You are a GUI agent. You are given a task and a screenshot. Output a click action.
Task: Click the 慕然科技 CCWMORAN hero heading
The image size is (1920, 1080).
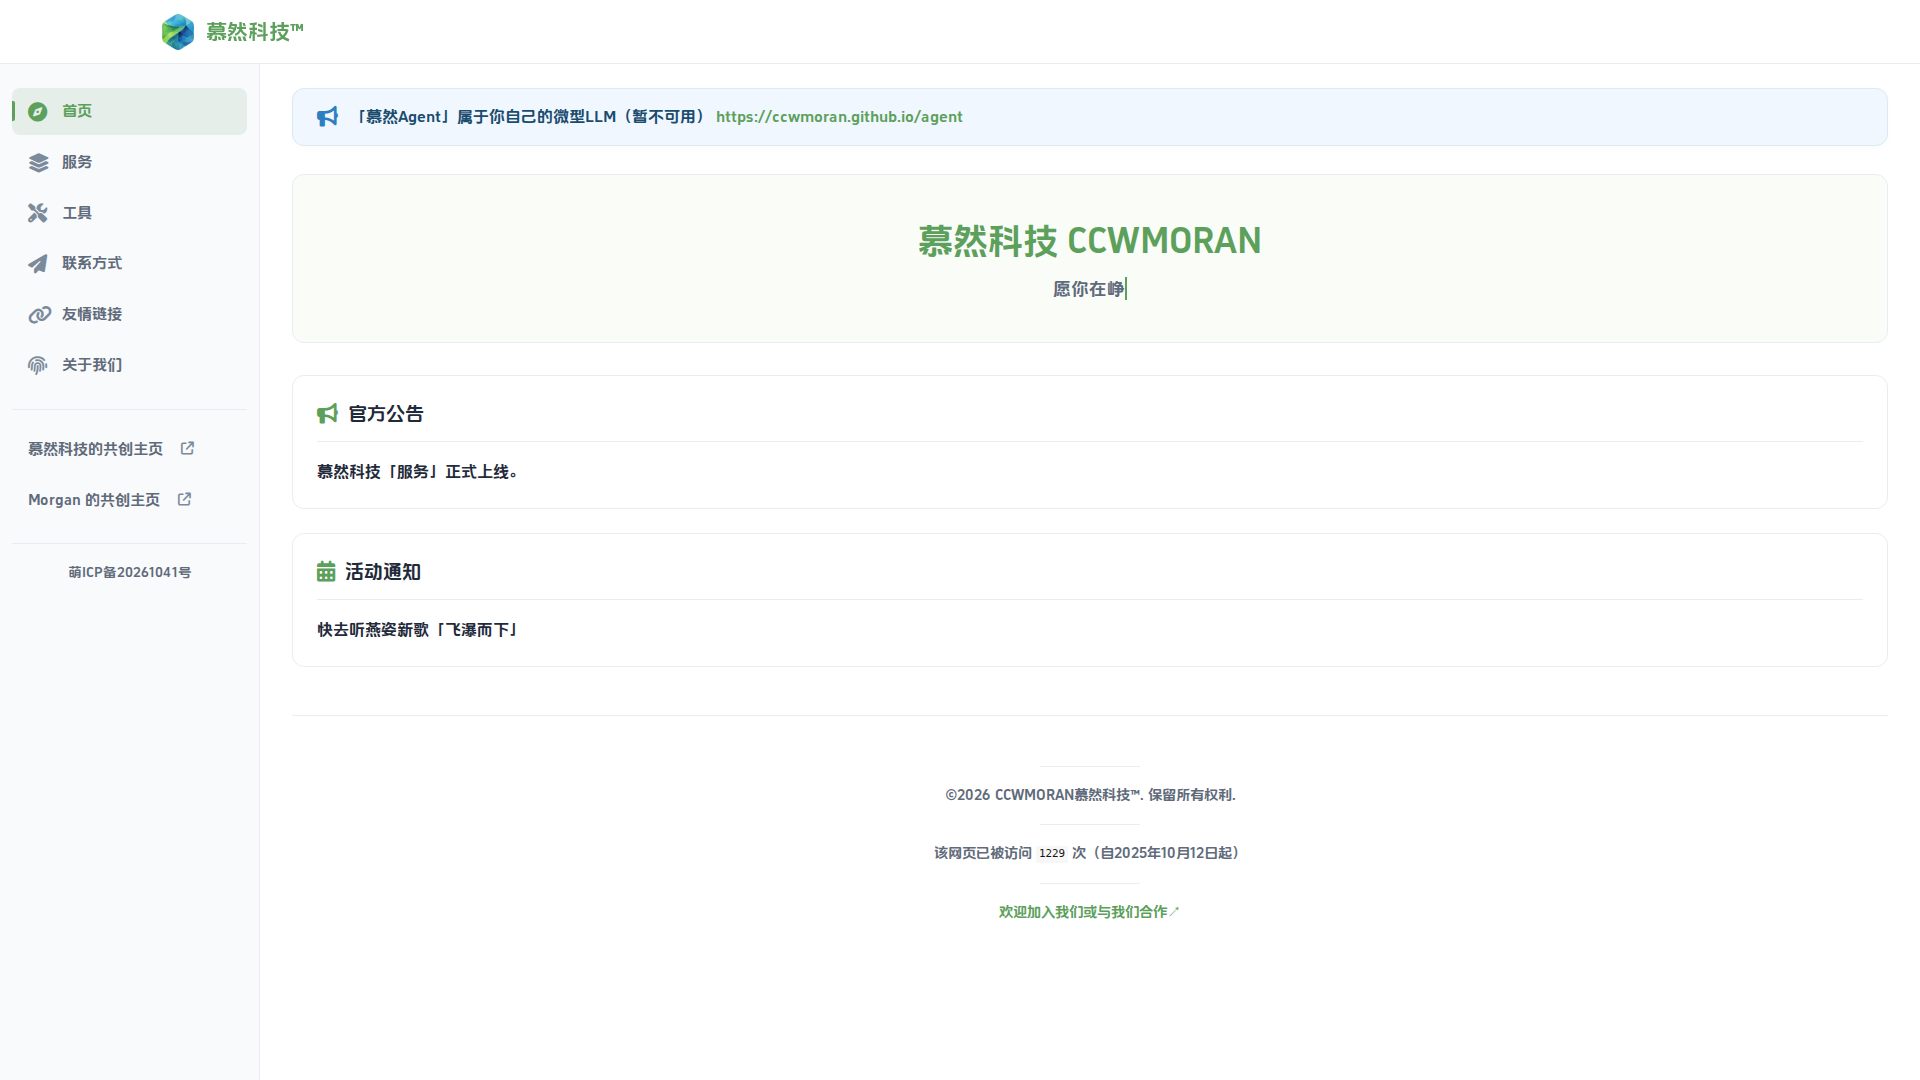tap(1089, 241)
